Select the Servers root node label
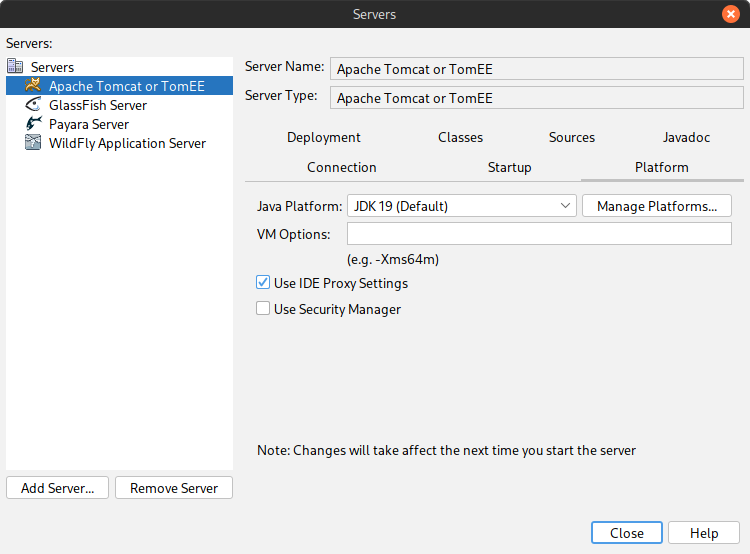The height and width of the screenshot is (554, 750). (52, 67)
